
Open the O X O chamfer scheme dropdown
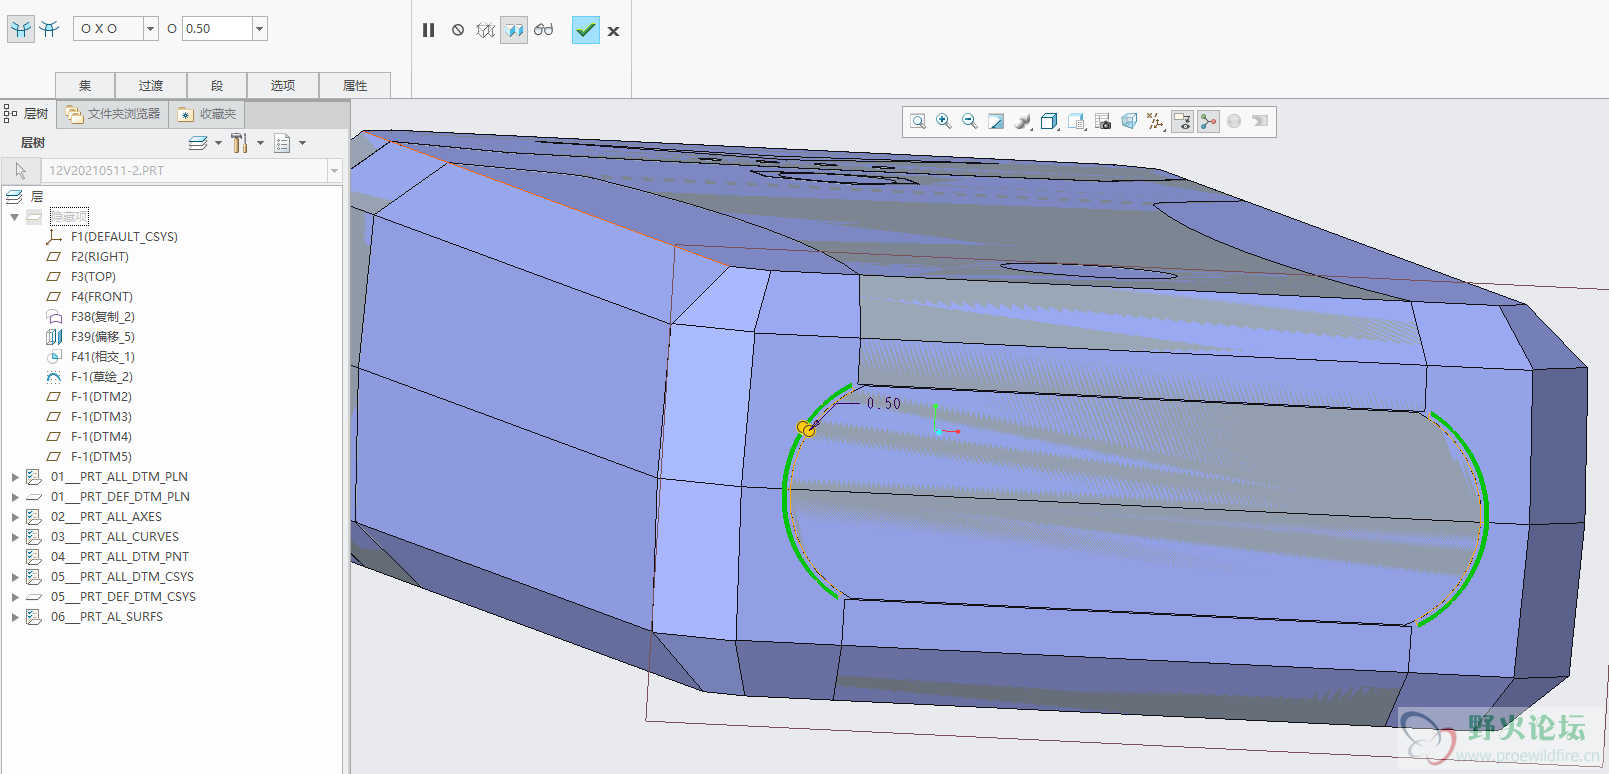150,29
